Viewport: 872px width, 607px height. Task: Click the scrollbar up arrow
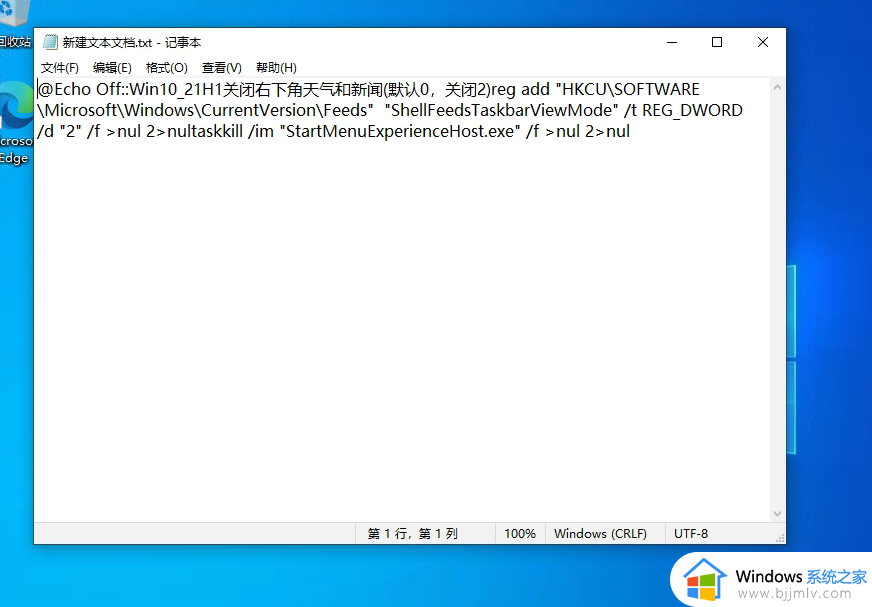pyautogui.click(x=777, y=87)
